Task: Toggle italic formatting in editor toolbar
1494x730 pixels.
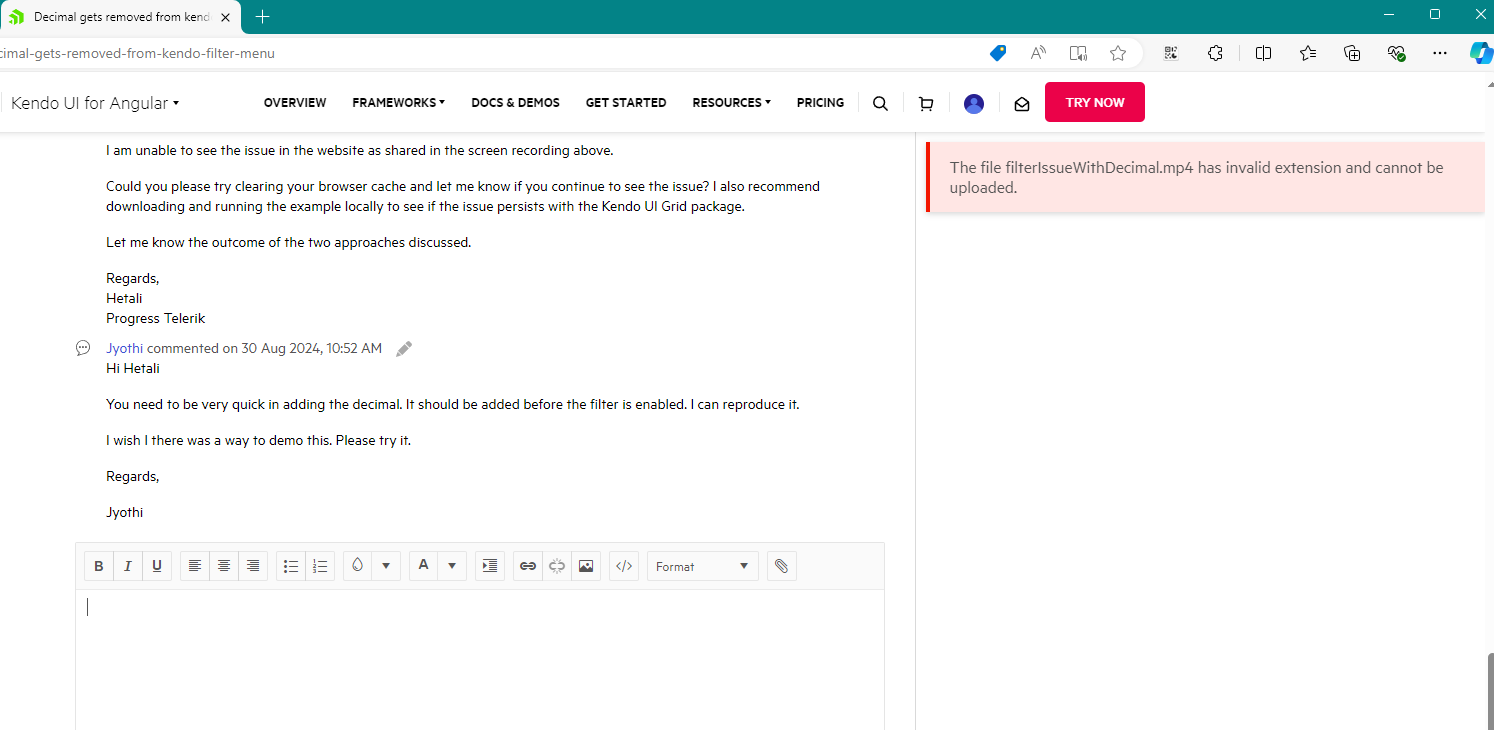Action: point(128,566)
